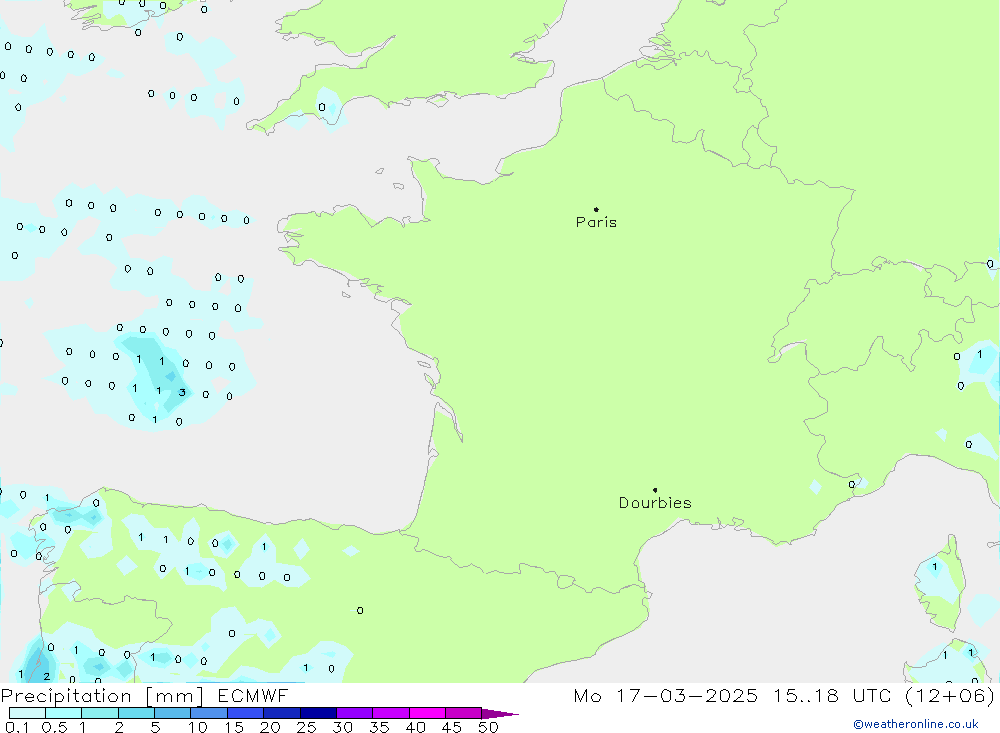Pick the 40–45 mm magenta legend swatch
Image resolution: width=1000 pixels, height=733 pixels.
click(x=427, y=713)
